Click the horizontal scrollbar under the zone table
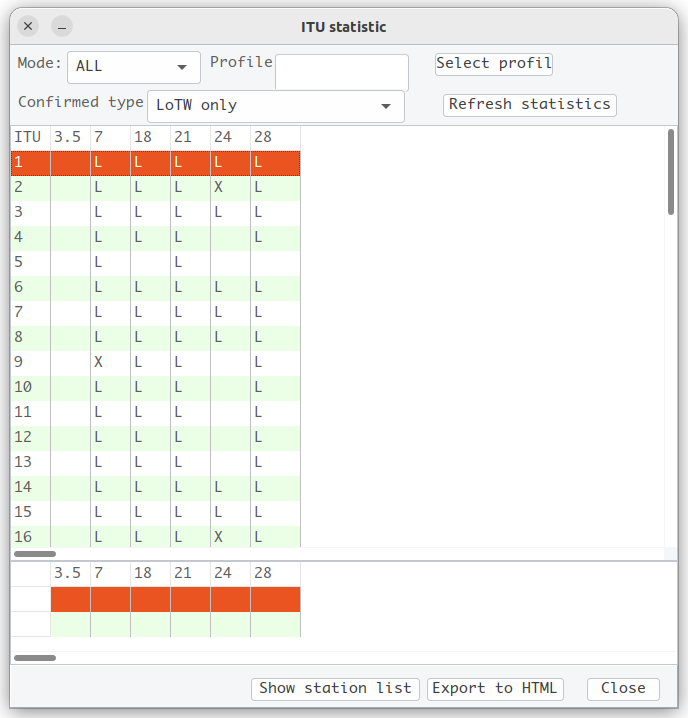The image size is (688, 718). (x=35, y=554)
